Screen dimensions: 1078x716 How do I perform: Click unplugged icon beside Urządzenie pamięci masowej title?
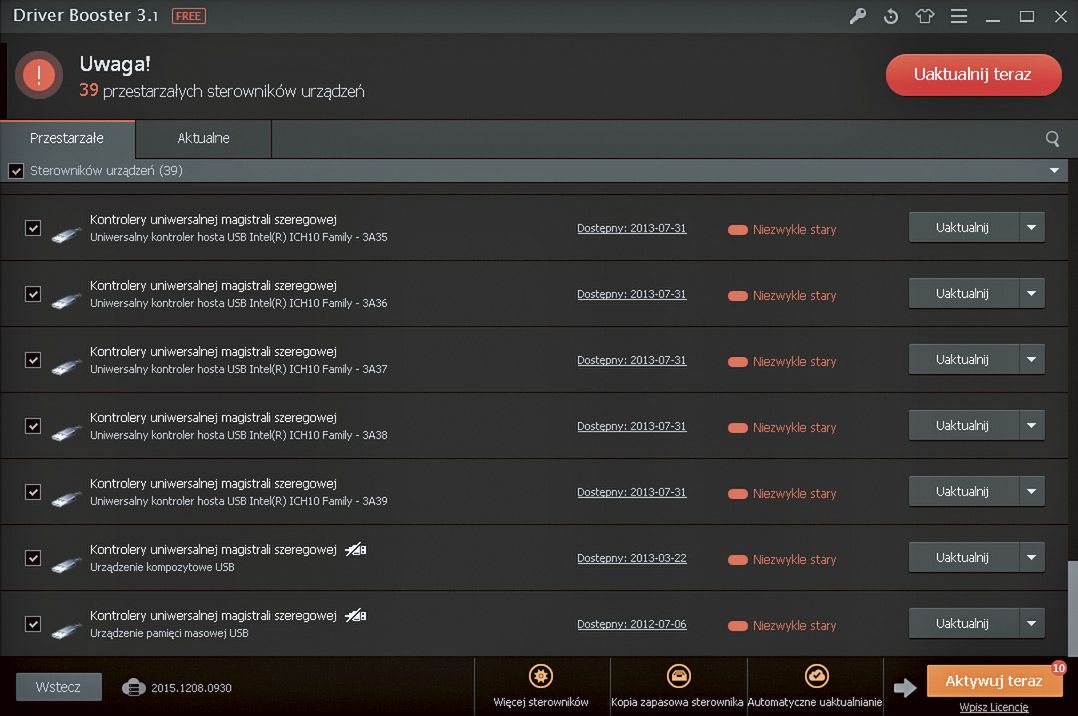(x=355, y=616)
